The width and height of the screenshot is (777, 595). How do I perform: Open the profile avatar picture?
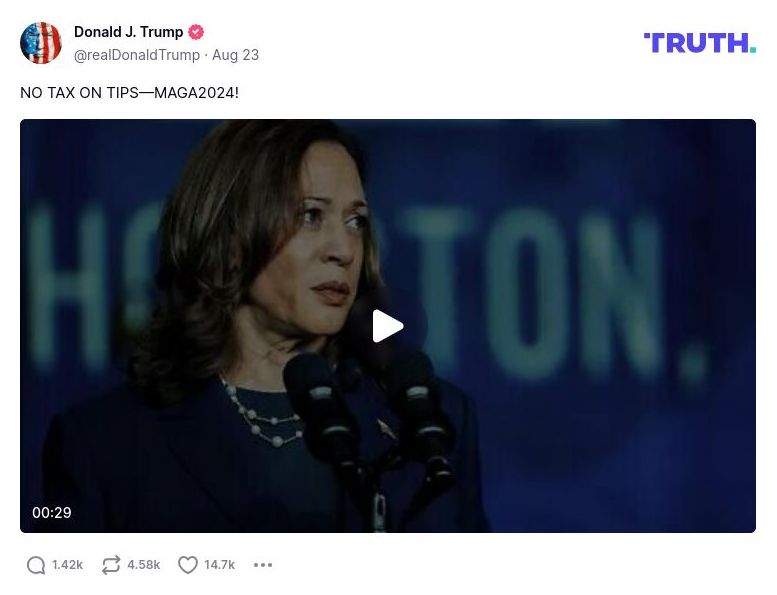41,43
